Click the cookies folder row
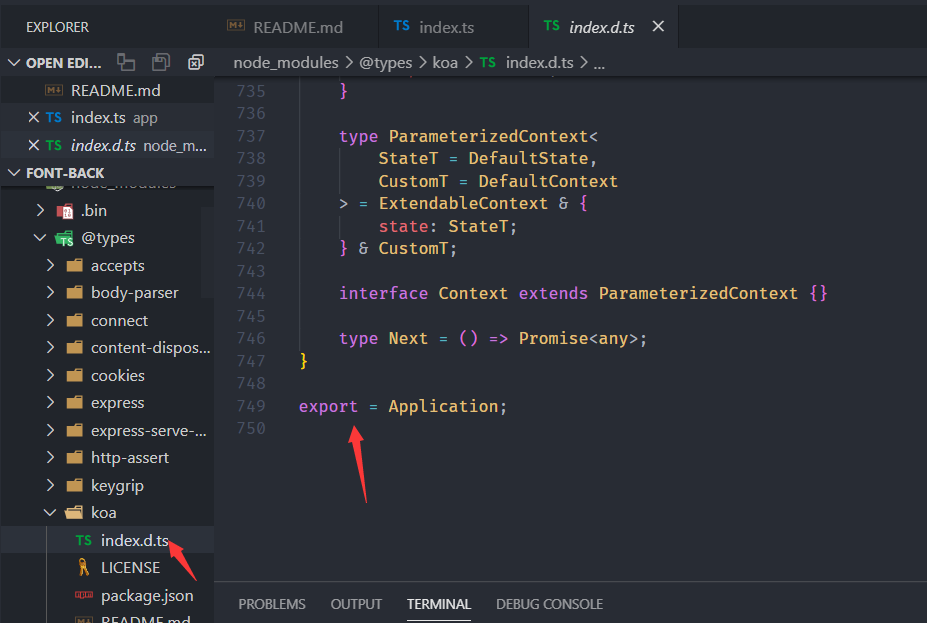This screenshot has height=623, width=927. [107, 375]
